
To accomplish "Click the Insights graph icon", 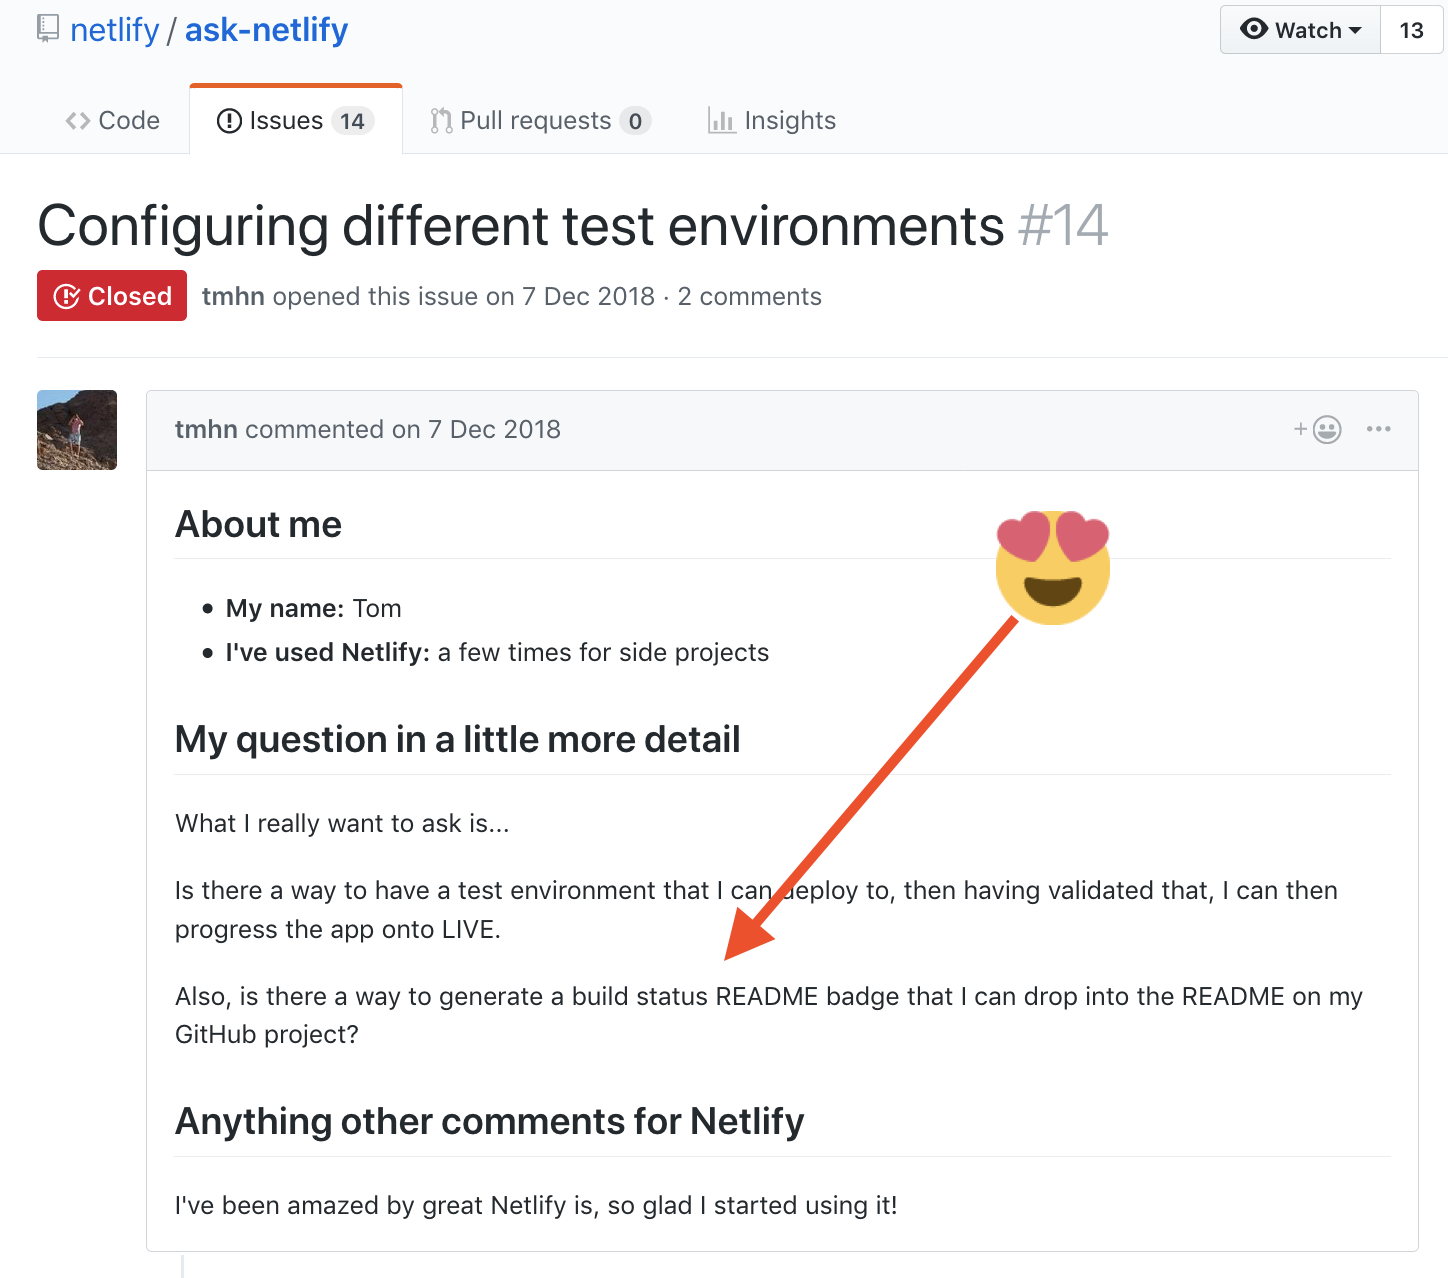I will (x=721, y=120).
